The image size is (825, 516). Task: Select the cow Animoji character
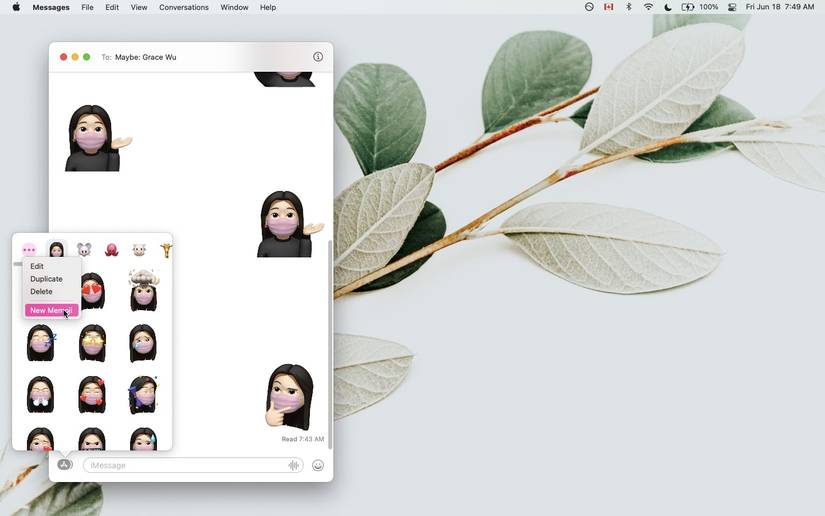(139, 250)
